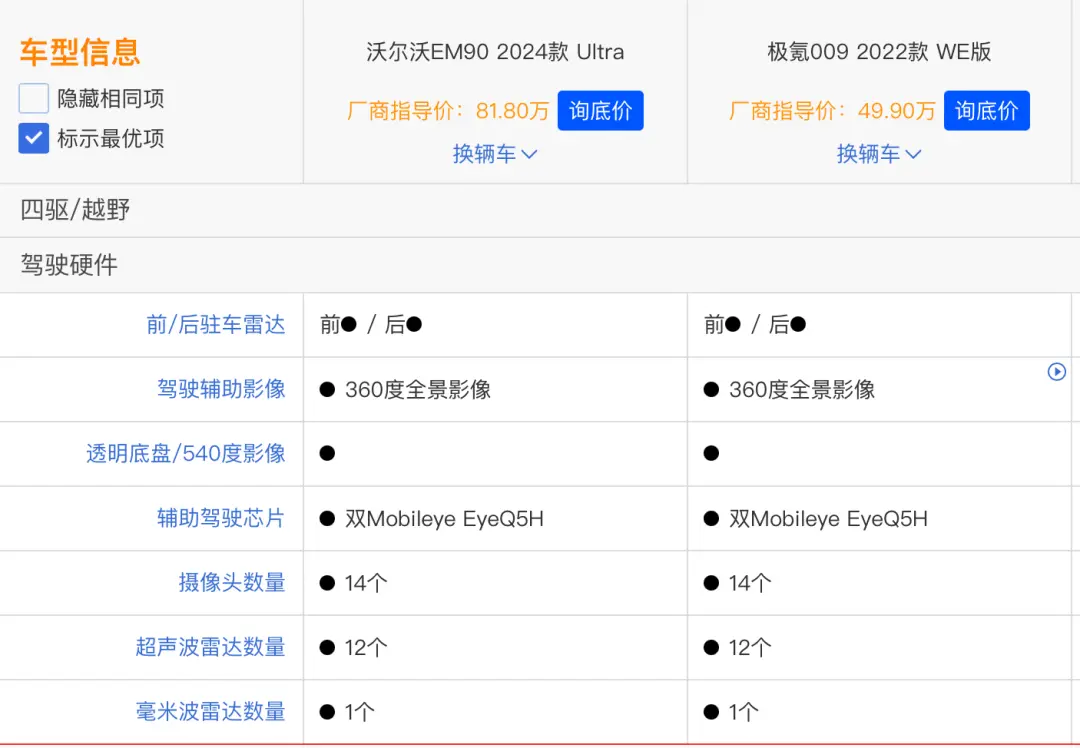Select the 四驱/越野 section header

(540, 210)
